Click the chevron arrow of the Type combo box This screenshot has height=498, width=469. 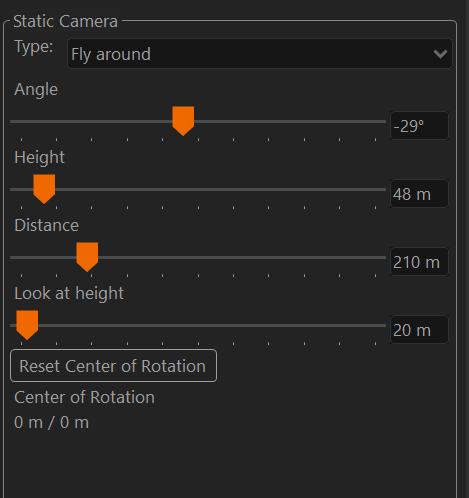[x=440, y=54]
